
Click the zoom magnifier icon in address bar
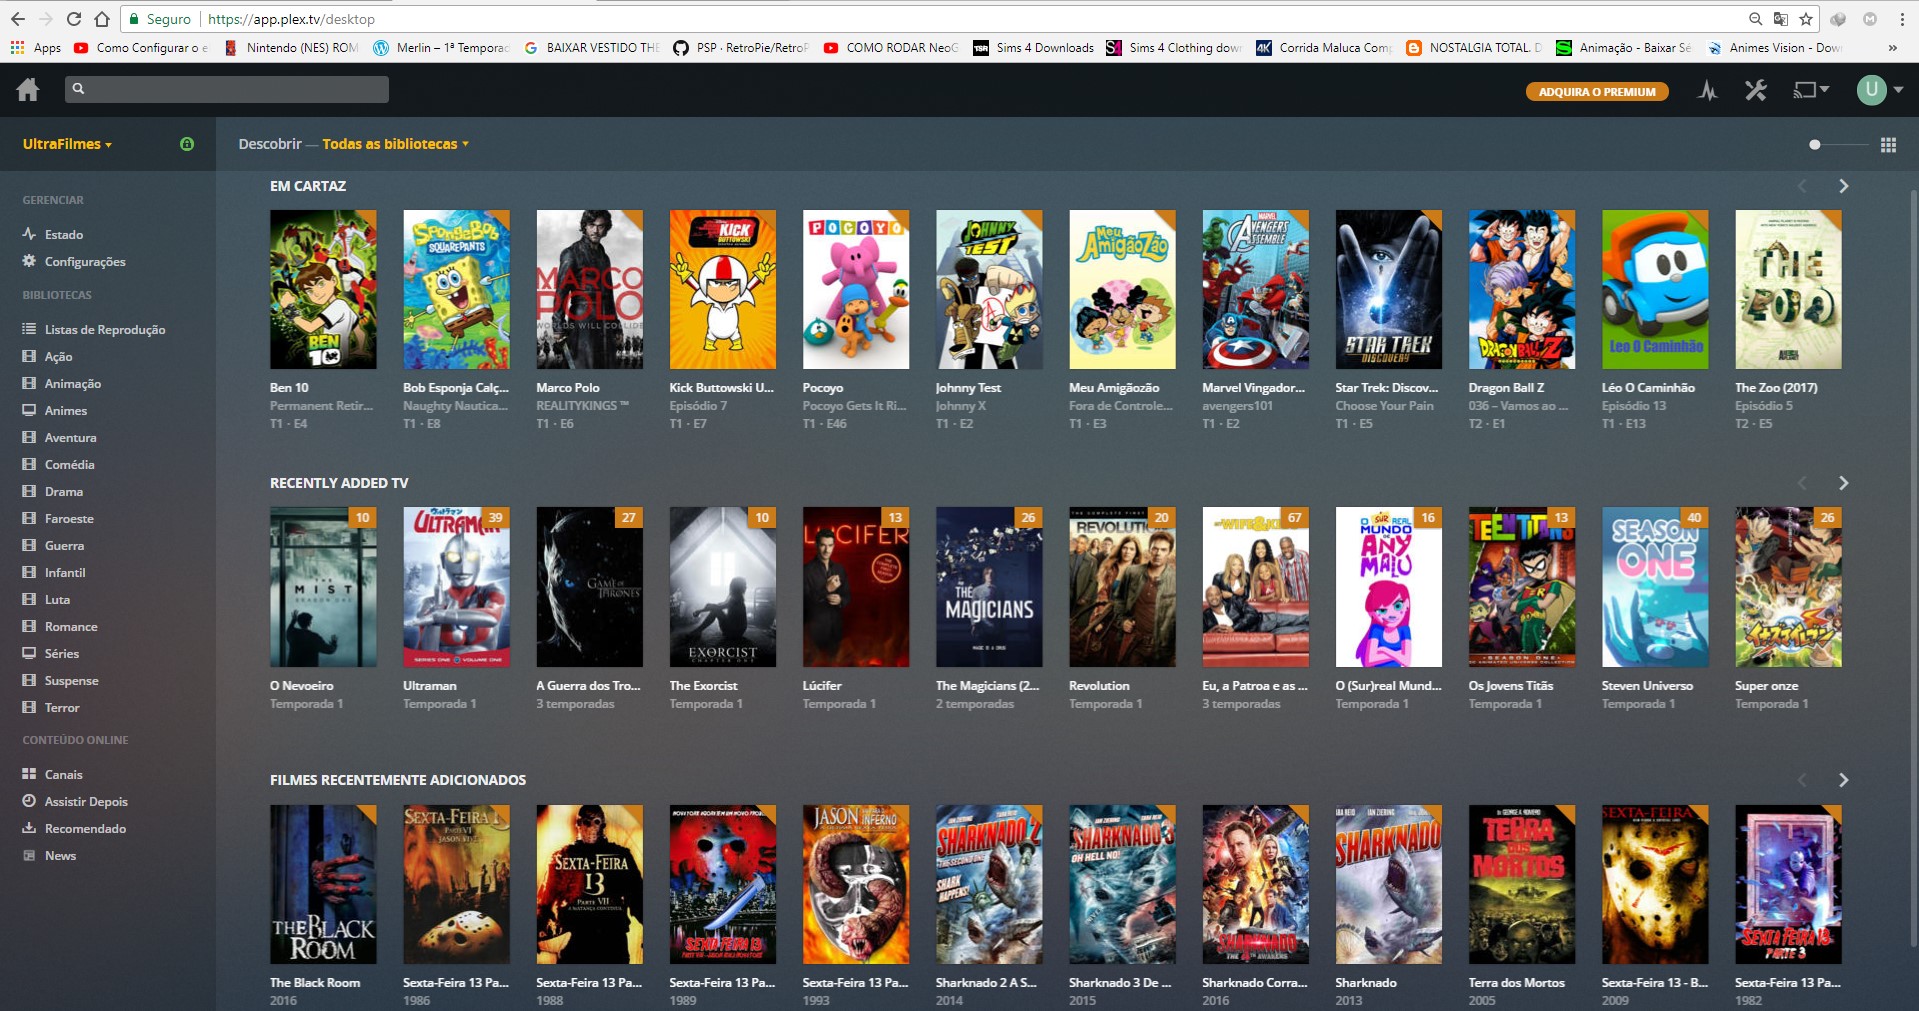1756,19
